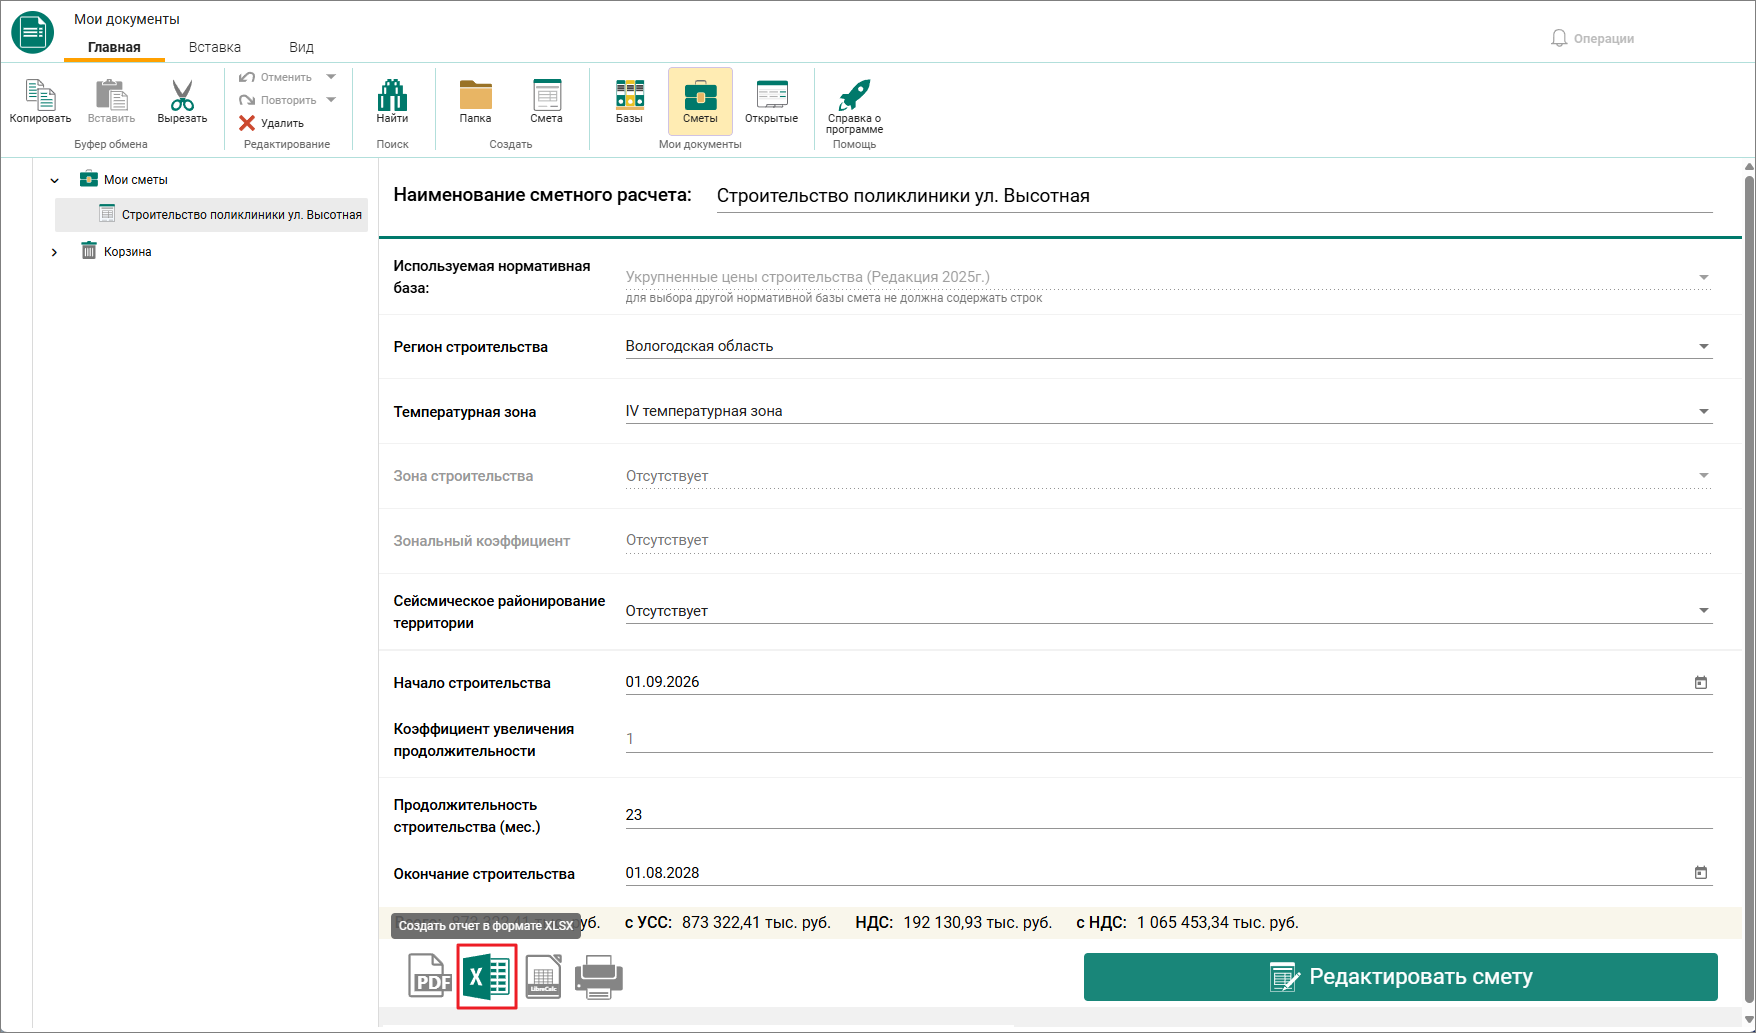The width and height of the screenshot is (1756, 1033).
Task: Click Отменить undo arrow
Action: point(247,77)
